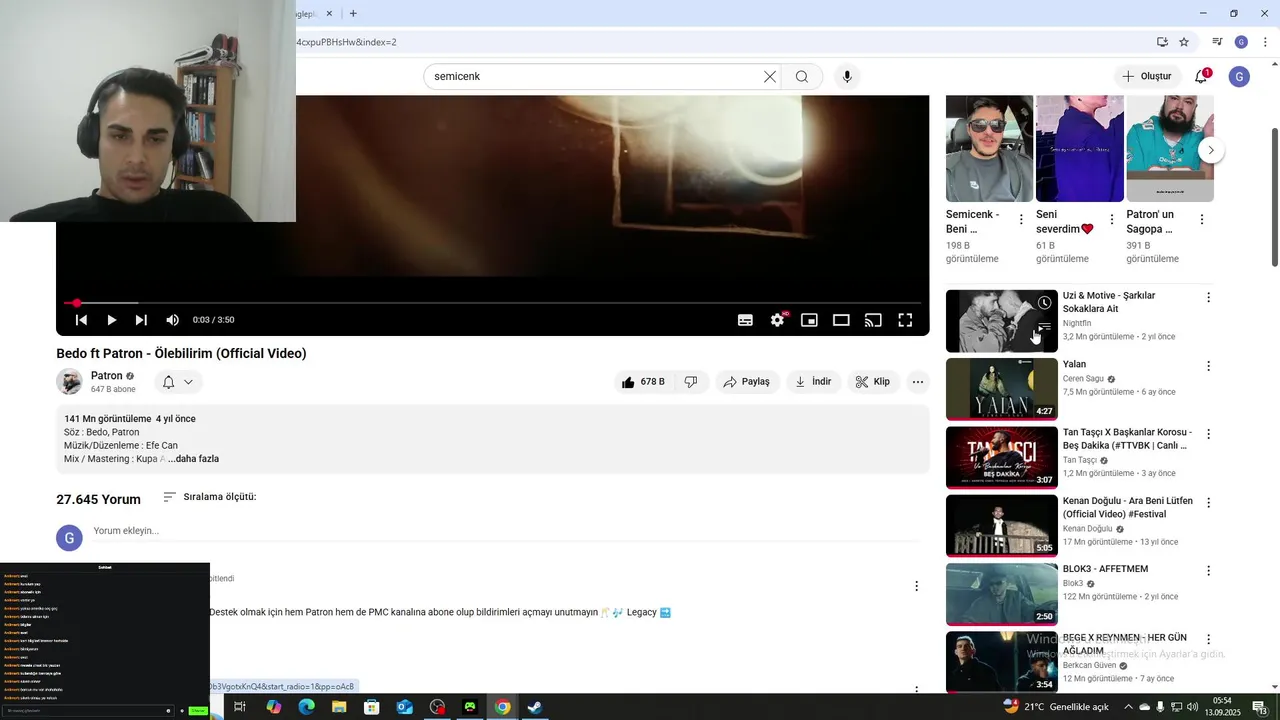Open the Patron channel name link

pyautogui.click(x=107, y=376)
